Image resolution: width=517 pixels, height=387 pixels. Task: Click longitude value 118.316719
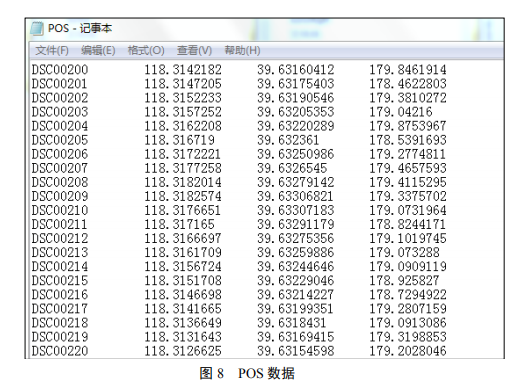click(x=179, y=140)
